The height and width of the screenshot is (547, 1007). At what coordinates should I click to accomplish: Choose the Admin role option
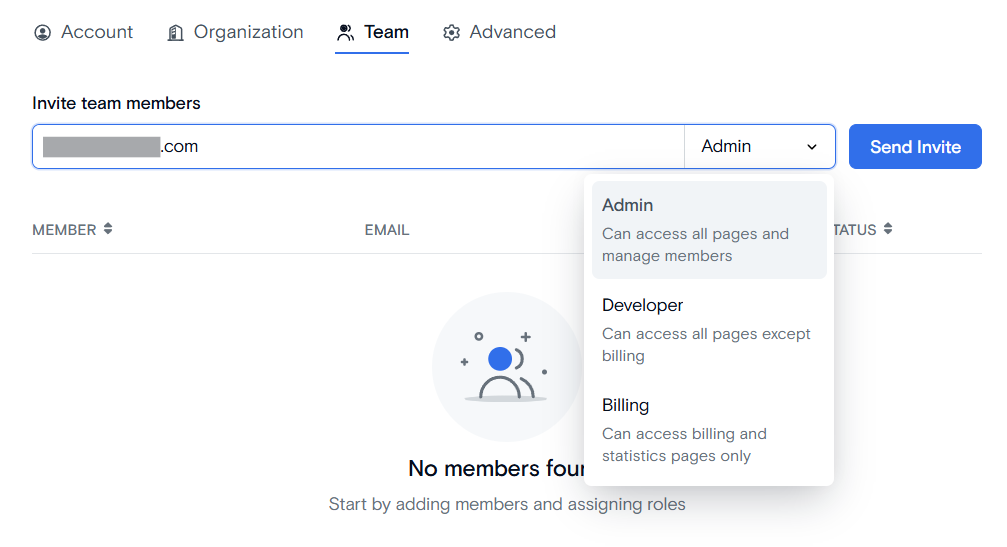[x=708, y=229]
